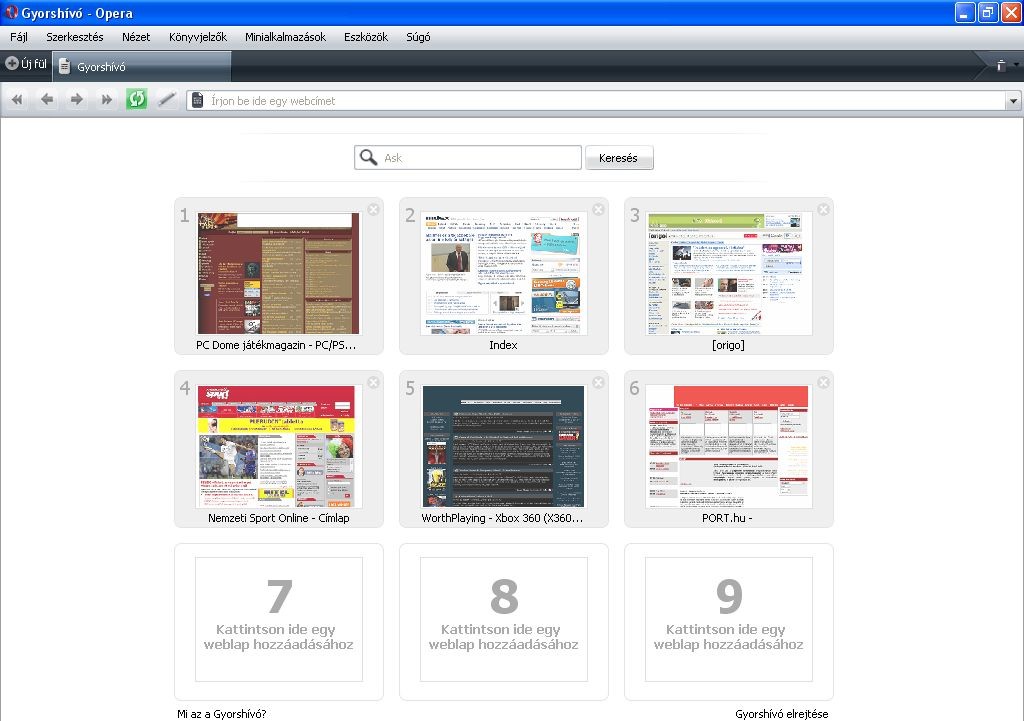Viewport: 1024px width, 721px height.
Task: Open the Súgó menu
Action: tap(418, 37)
